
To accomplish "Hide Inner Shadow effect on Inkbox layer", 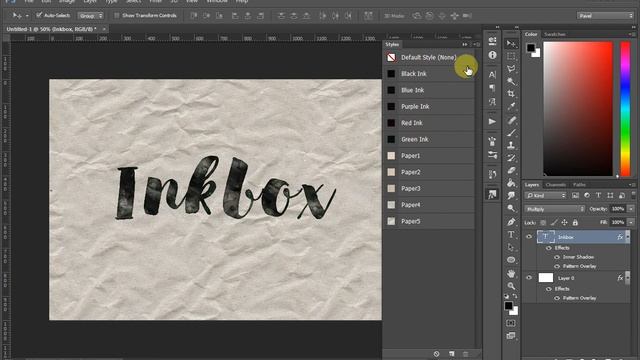I will 557,257.
